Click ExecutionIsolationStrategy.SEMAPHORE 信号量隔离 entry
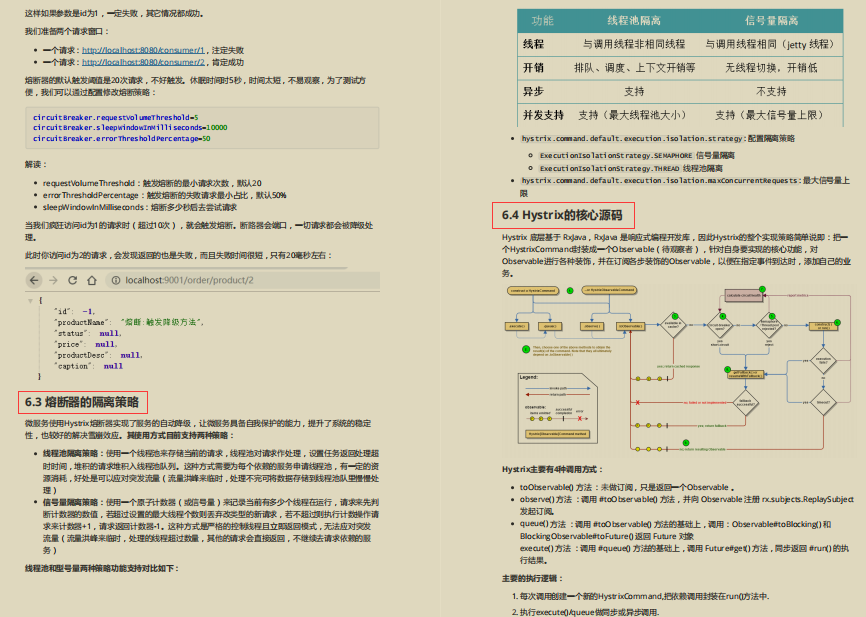 (x=637, y=156)
